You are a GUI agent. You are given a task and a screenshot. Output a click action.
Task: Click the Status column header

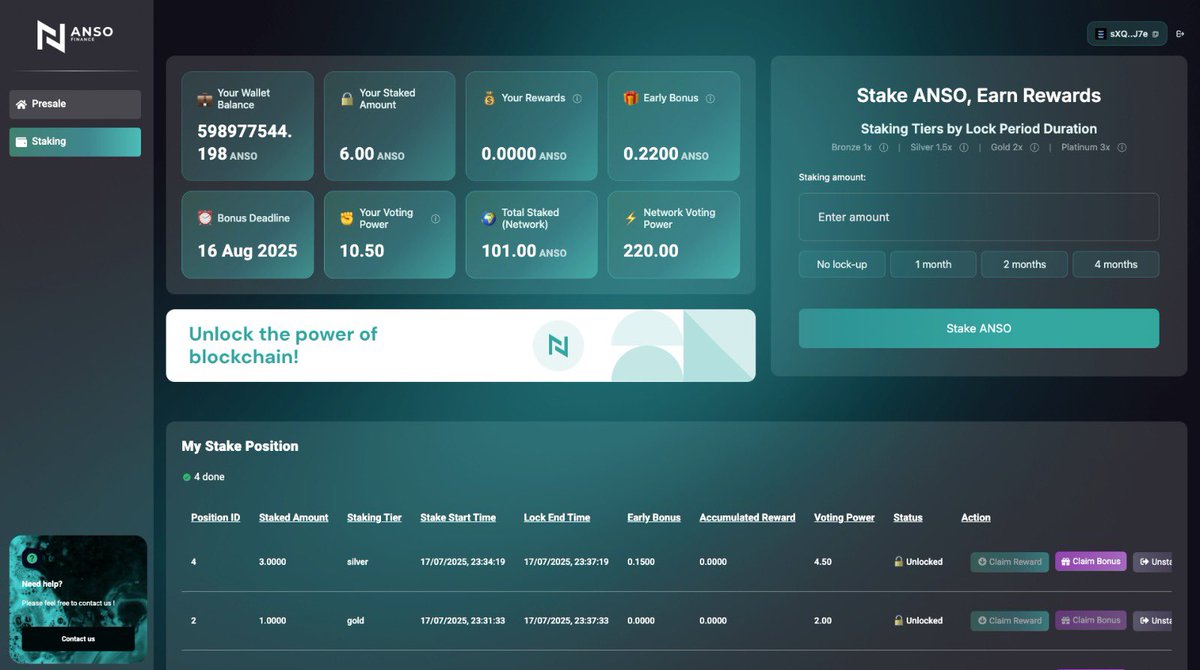pyautogui.click(x=908, y=518)
